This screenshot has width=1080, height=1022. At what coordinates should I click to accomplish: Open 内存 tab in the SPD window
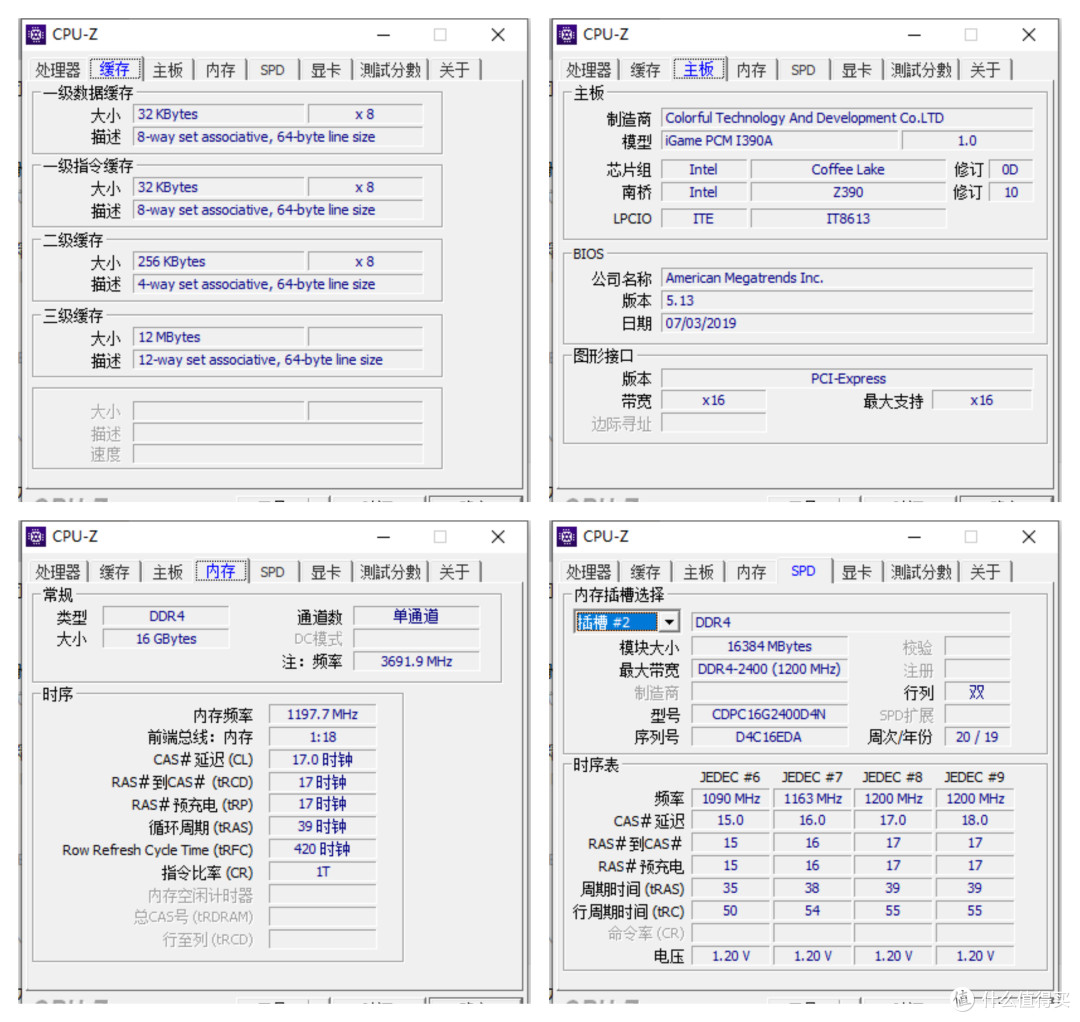[x=751, y=572]
